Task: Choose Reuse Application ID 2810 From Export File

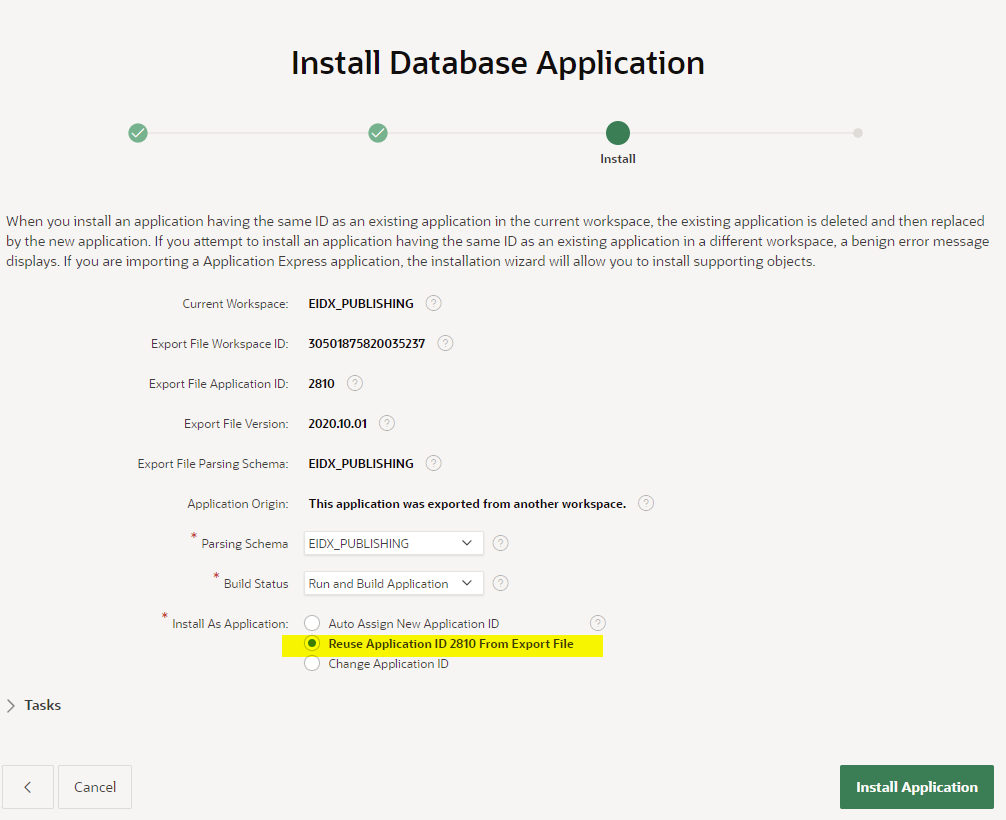Action: (x=313, y=644)
